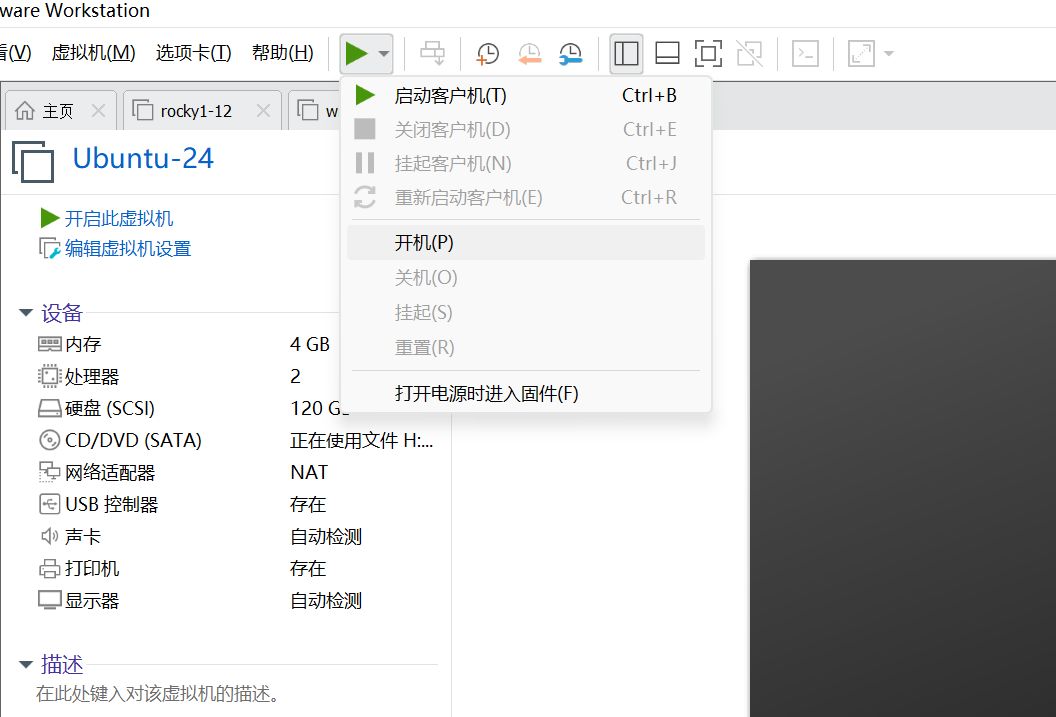The image size is (1056, 717).
Task: Click the memory chip icon
Action: coord(50,344)
